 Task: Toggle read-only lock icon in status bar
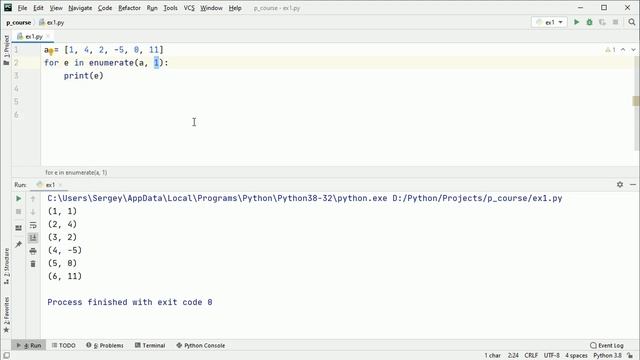pos(630,356)
